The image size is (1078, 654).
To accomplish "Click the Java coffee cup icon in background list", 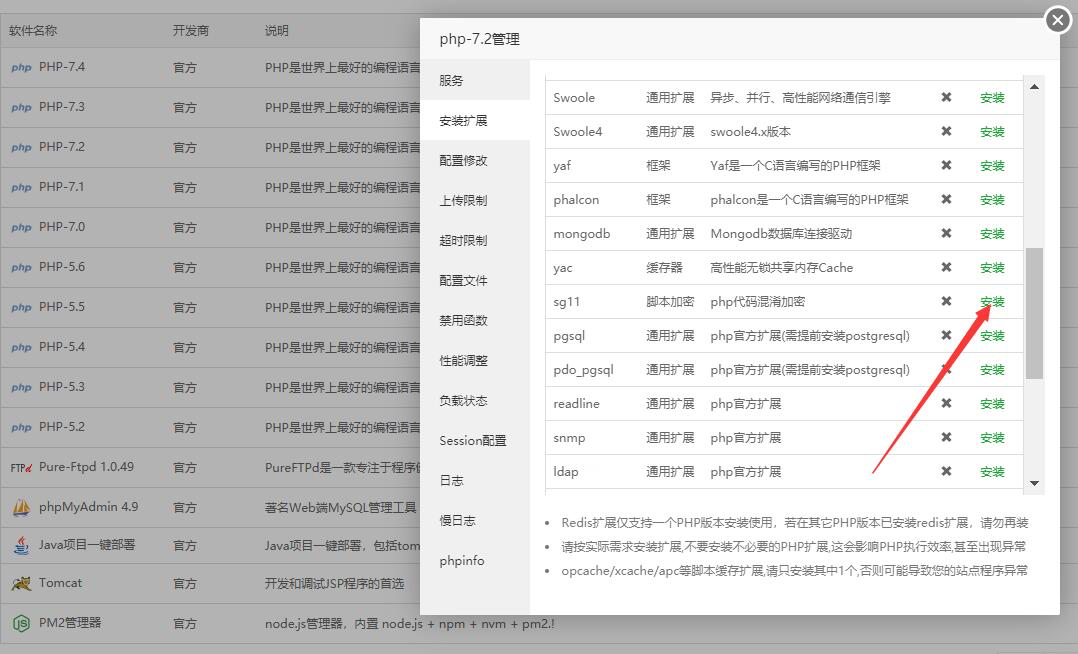I will 21,546.
